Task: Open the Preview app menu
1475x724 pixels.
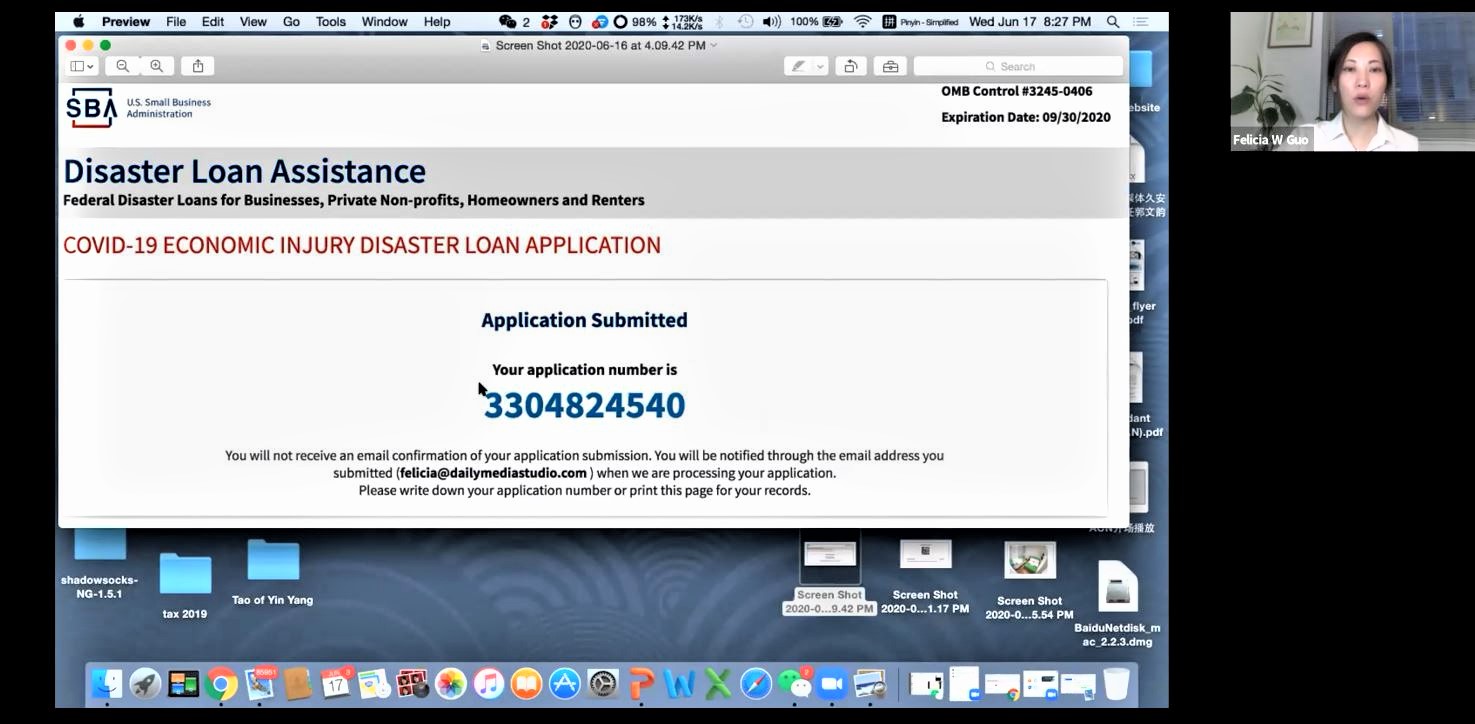Action: tap(126, 21)
